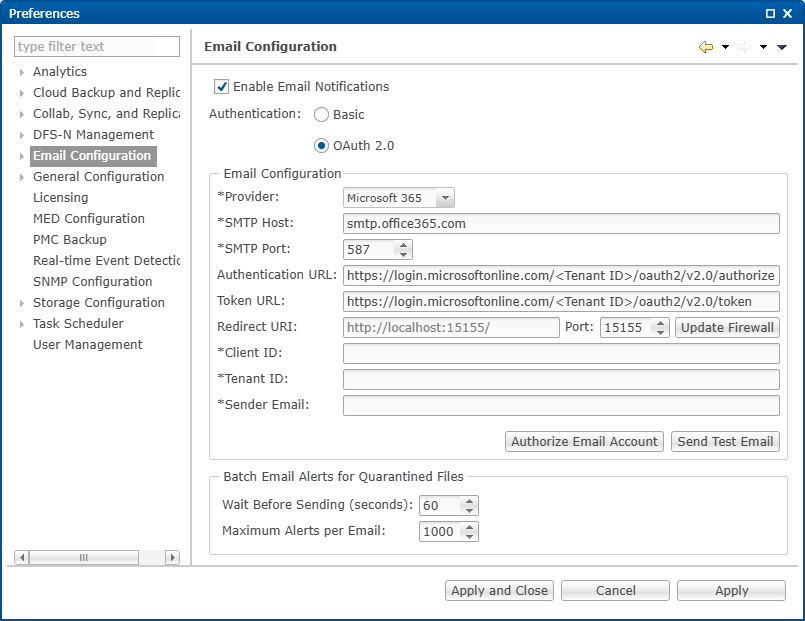Open the back-history dropdown arrow
Image resolution: width=805 pixels, height=621 pixels.
tap(725, 47)
